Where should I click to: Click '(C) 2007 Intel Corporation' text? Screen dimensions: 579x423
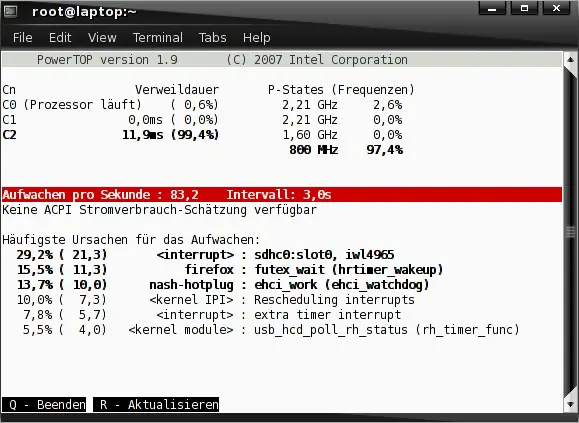pyautogui.click(x=317, y=60)
